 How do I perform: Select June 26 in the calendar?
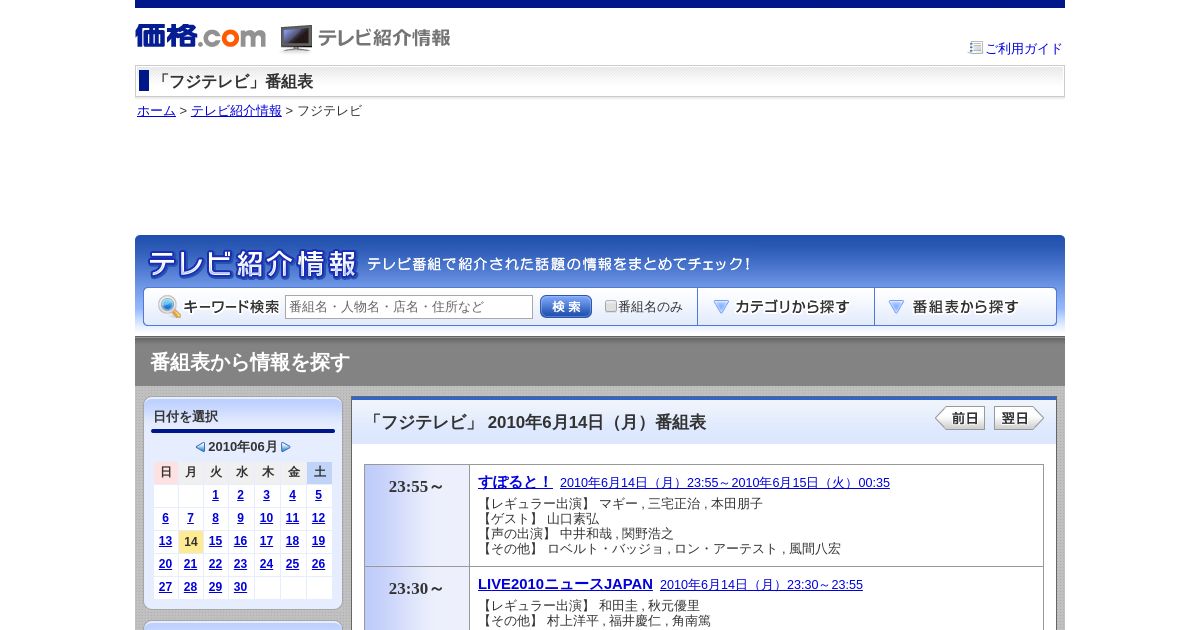[x=318, y=564]
